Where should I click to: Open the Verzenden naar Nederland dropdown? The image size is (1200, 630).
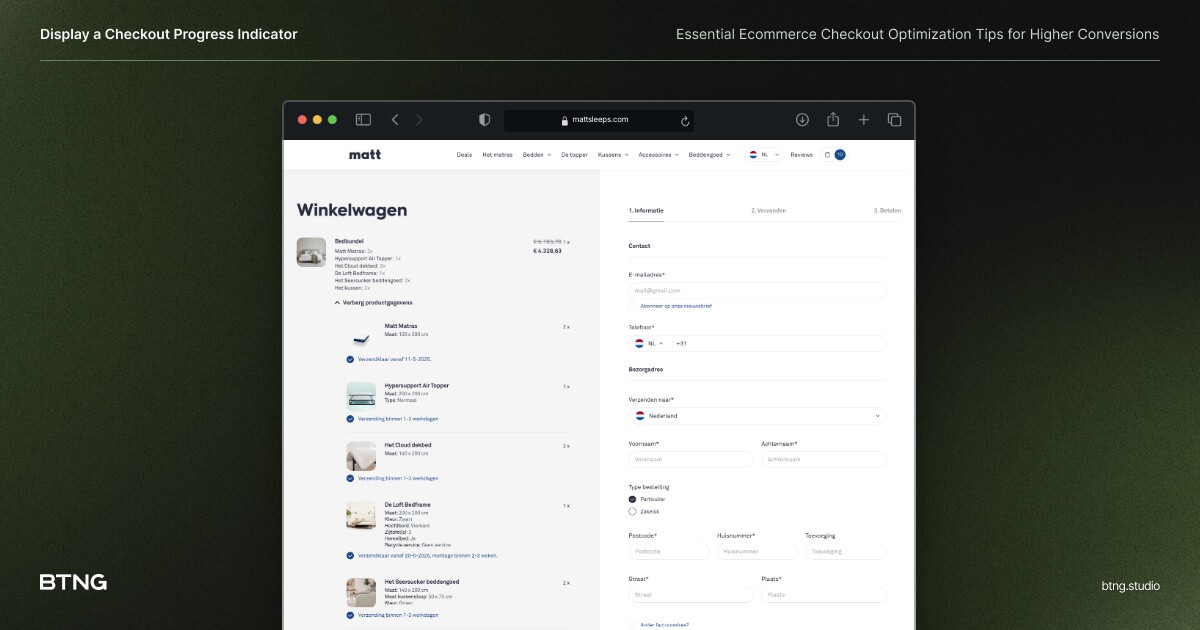(x=757, y=416)
